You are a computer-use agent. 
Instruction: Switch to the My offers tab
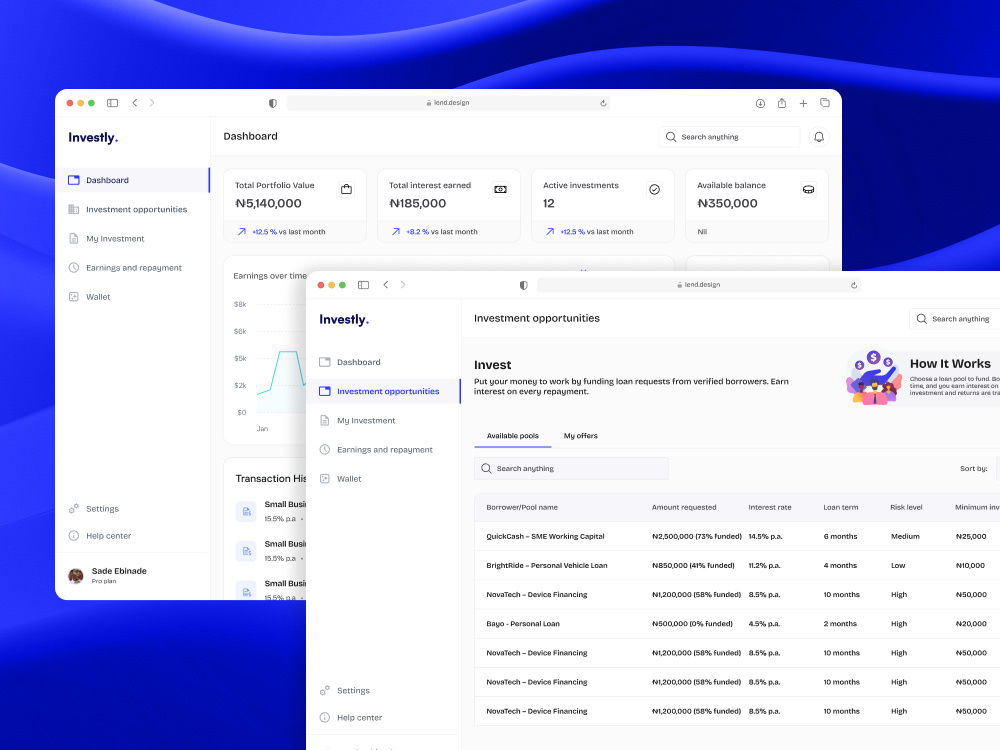tap(580, 436)
